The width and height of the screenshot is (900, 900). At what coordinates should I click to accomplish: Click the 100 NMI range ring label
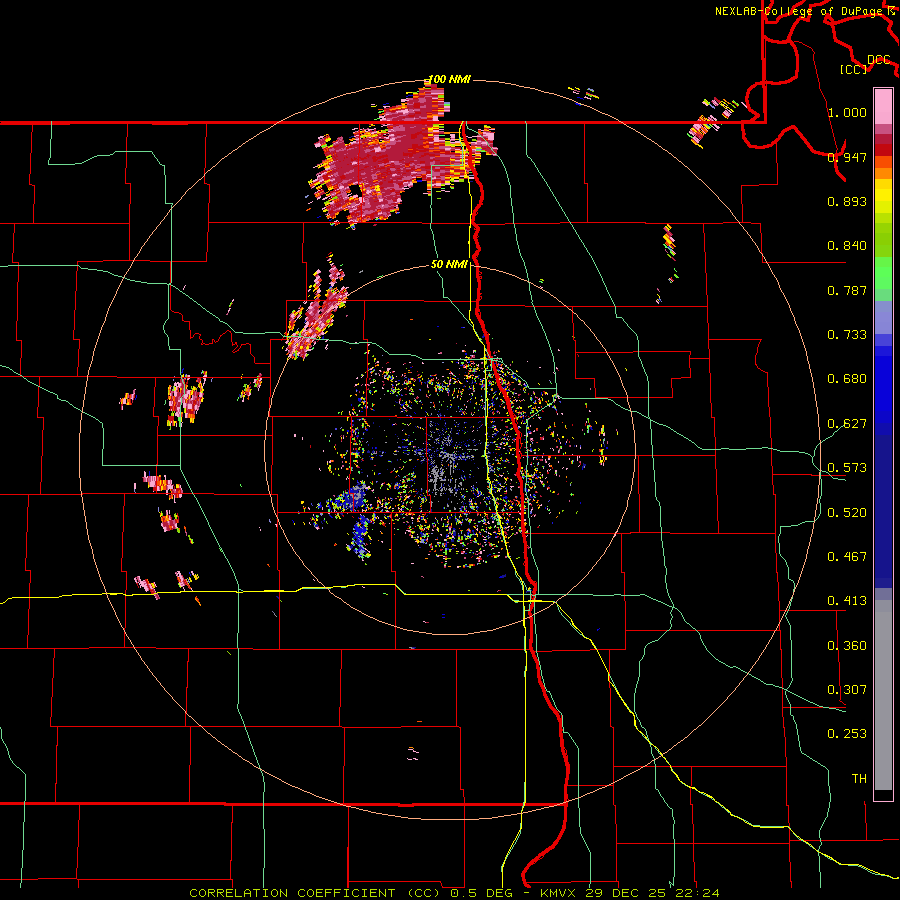pos(449,79)
